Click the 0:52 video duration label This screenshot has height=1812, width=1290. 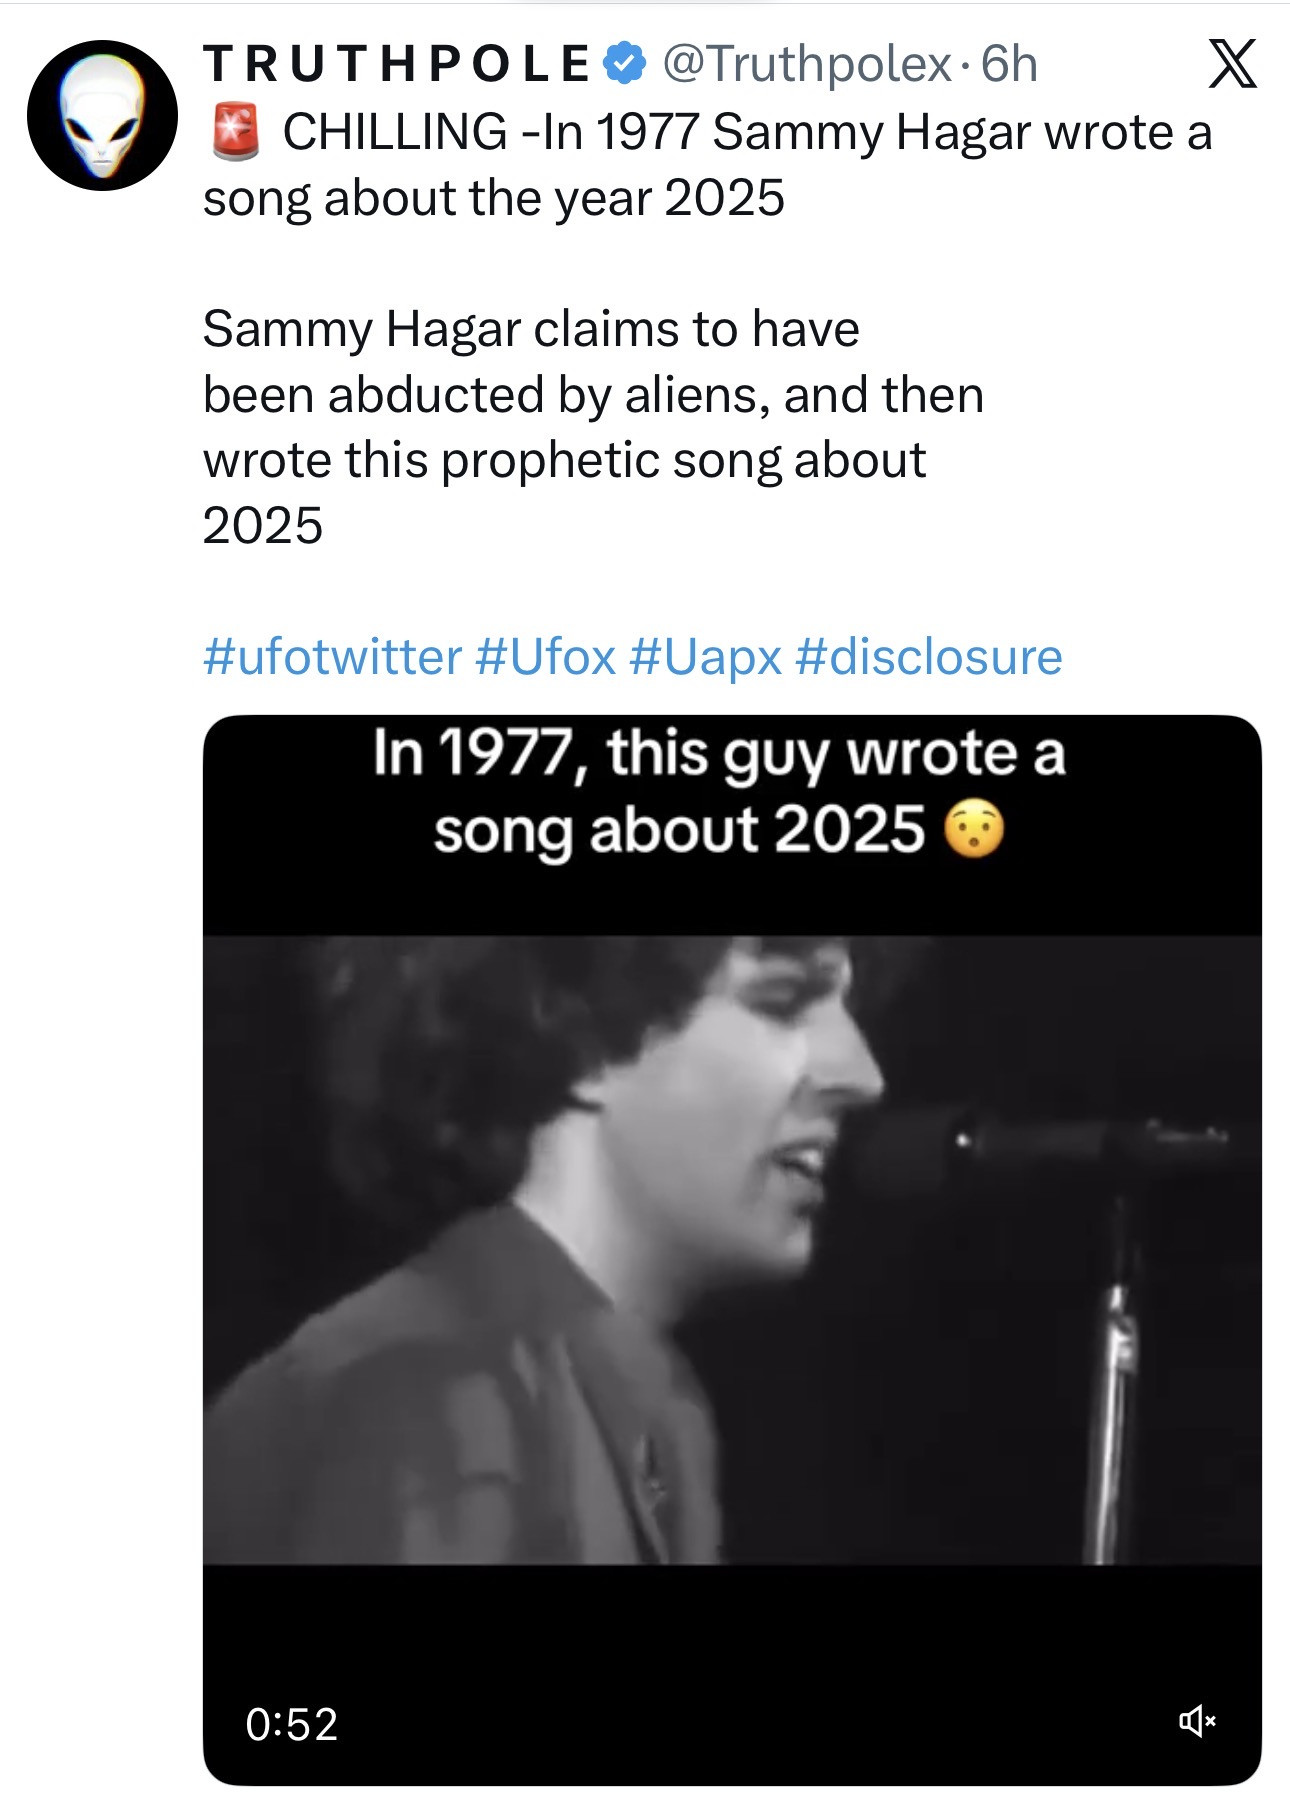tap(292, 1724)
